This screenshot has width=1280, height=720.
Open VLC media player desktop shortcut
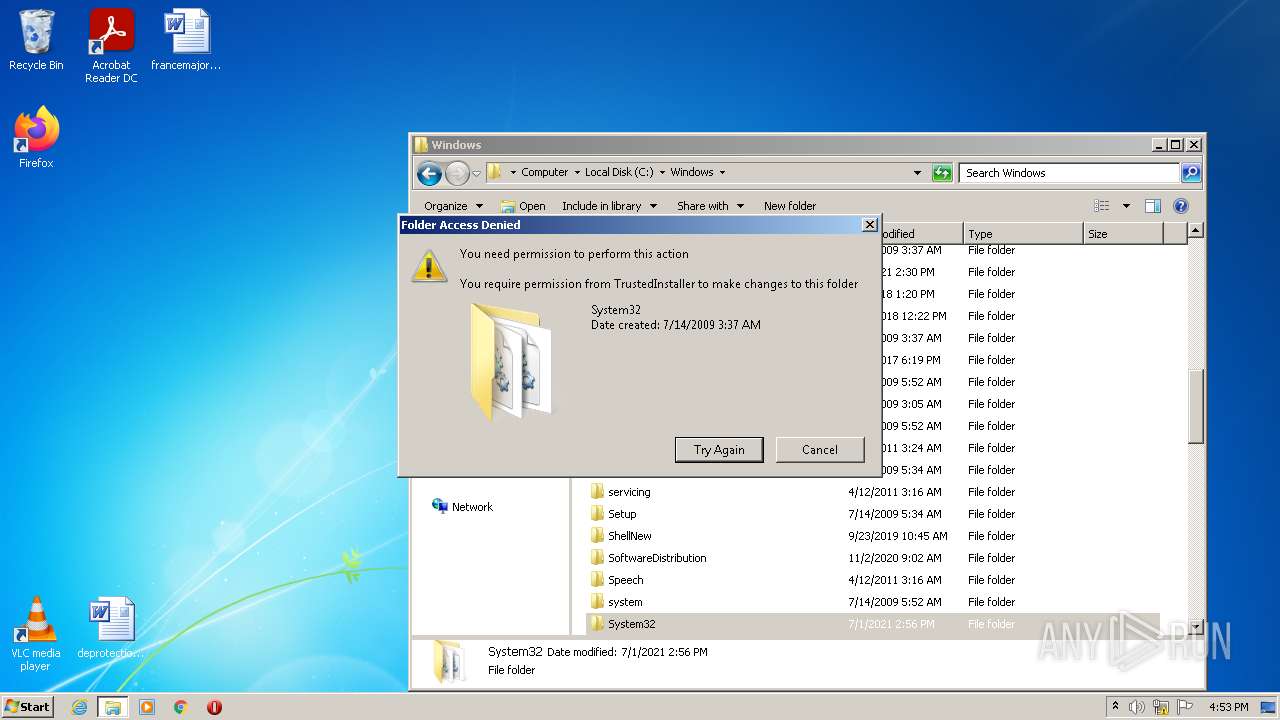[36, 634]
